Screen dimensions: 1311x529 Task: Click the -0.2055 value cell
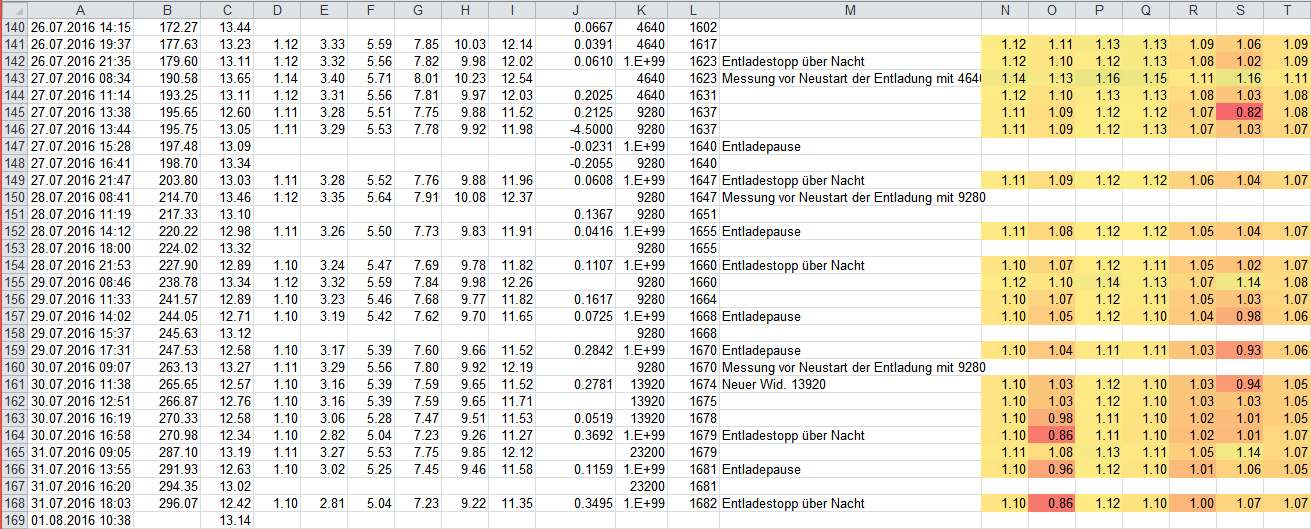[577, 163]
